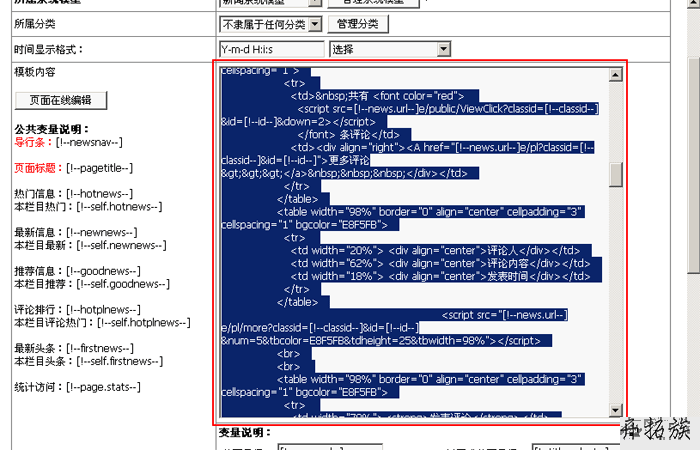Click the 公共变量说明 heading
Viewport: 700px width, 450px height.
click(51, 129)
